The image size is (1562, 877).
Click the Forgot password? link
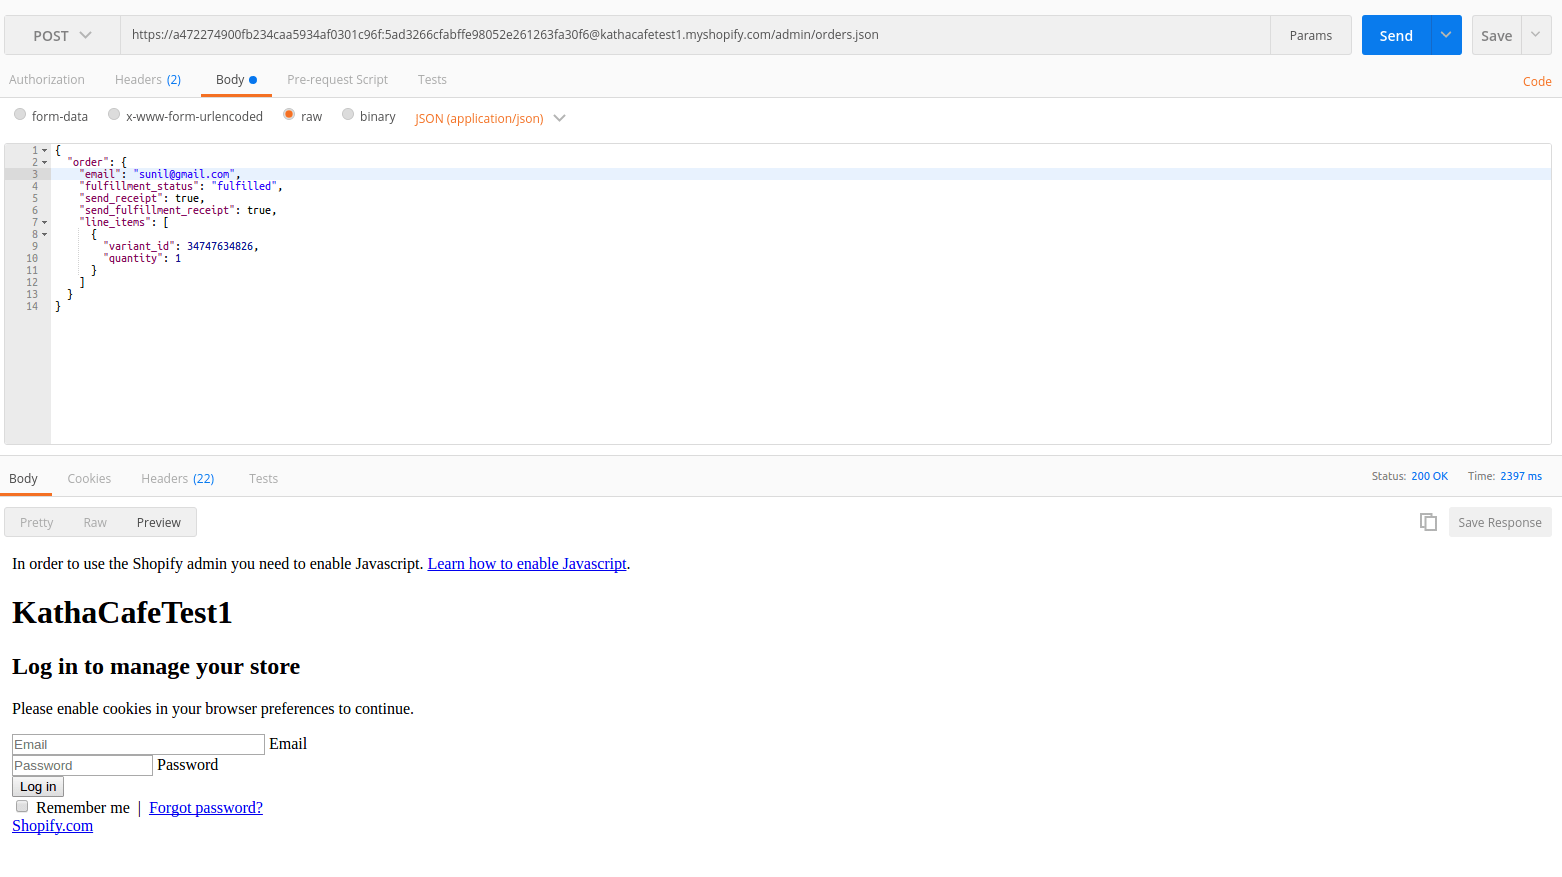[206, 808]
